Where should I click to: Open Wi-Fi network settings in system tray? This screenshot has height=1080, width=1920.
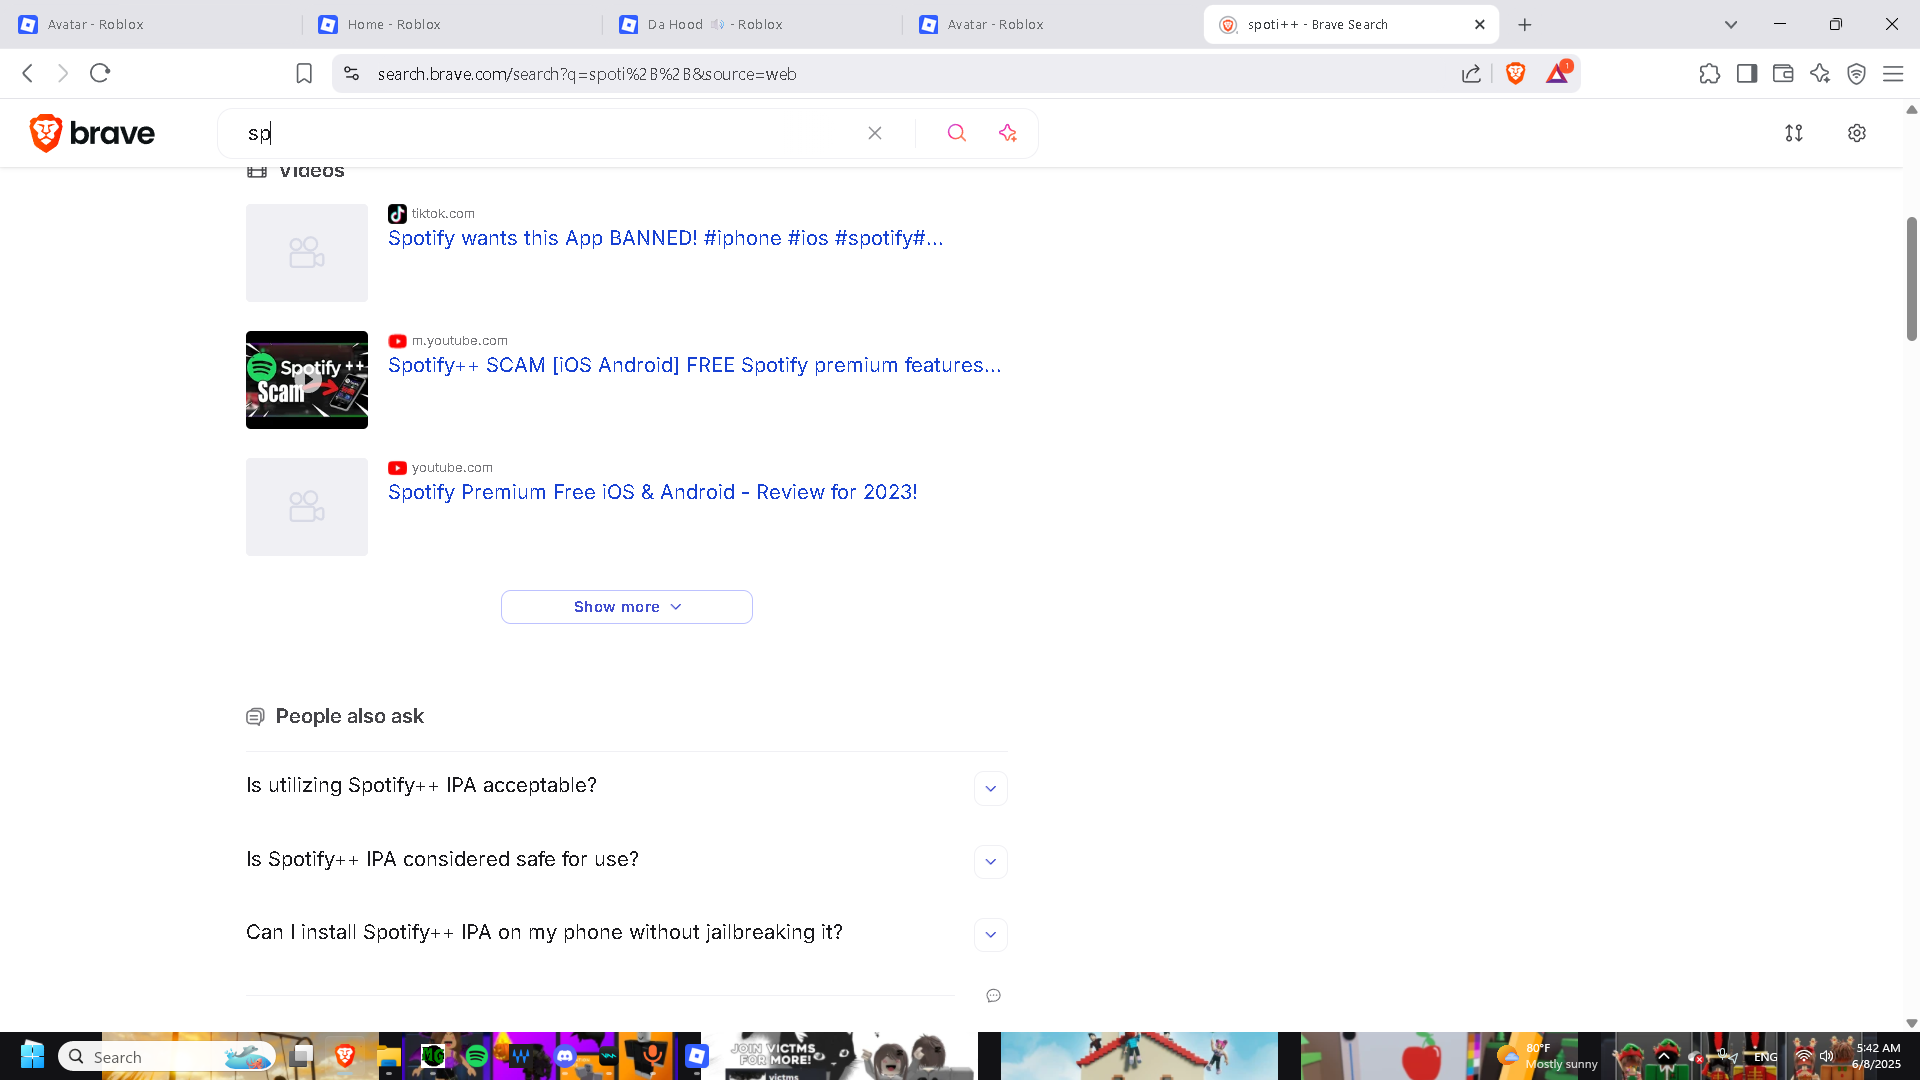pos(1803,1056)
